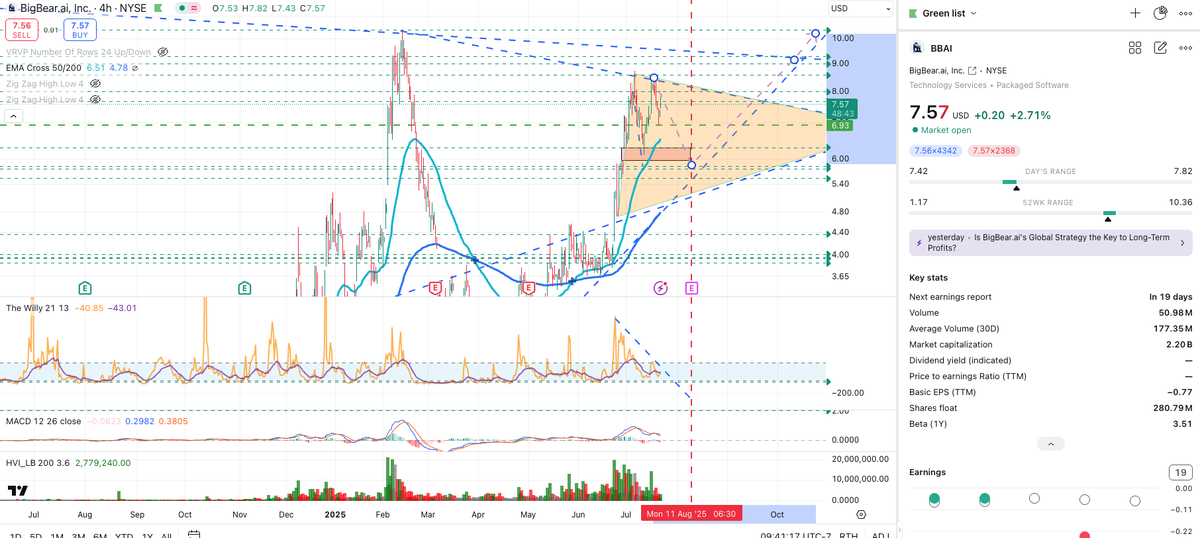Click the 10.00 price axis label
The image size is (1200, 538).
[x=842, y=38]
